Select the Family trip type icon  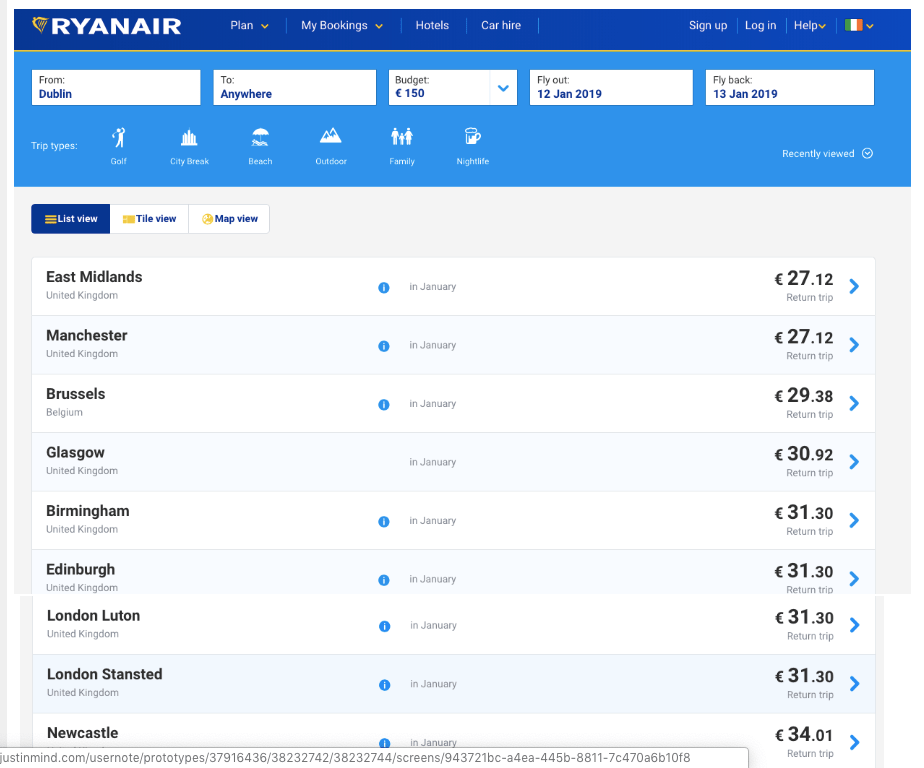[402, 137]
